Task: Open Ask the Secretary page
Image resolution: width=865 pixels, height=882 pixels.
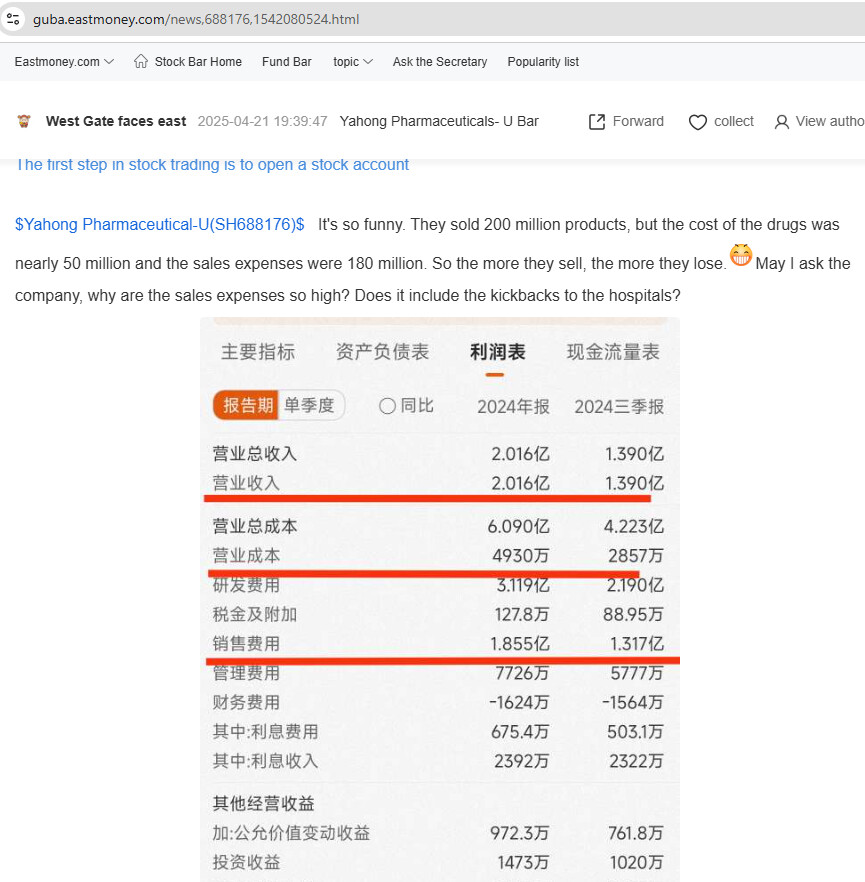Action: click(x=440, y=62)
